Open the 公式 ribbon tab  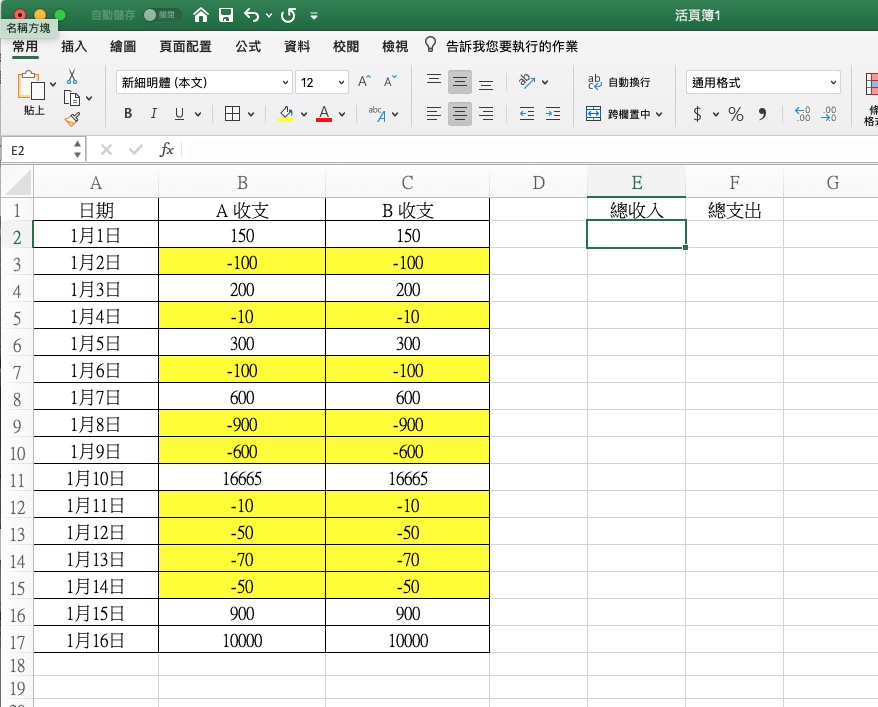click(248, 47)
